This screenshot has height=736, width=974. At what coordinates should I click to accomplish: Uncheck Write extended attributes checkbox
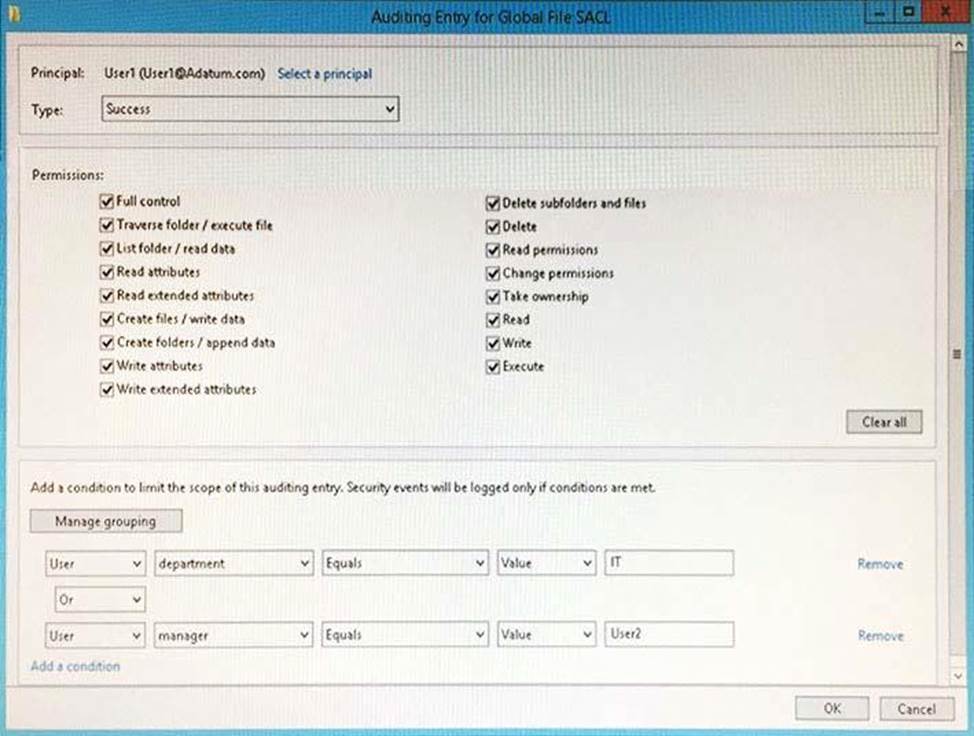pos(108,390)
